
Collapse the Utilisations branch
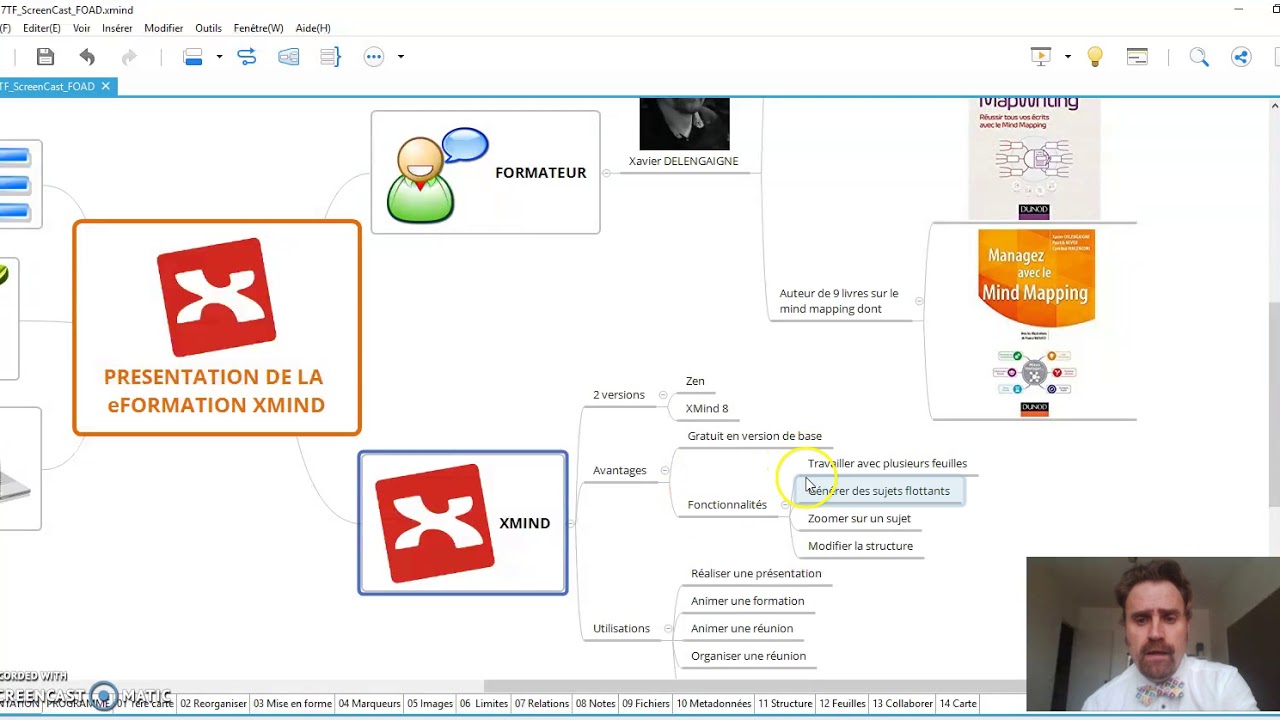click(x=667, y=629)
